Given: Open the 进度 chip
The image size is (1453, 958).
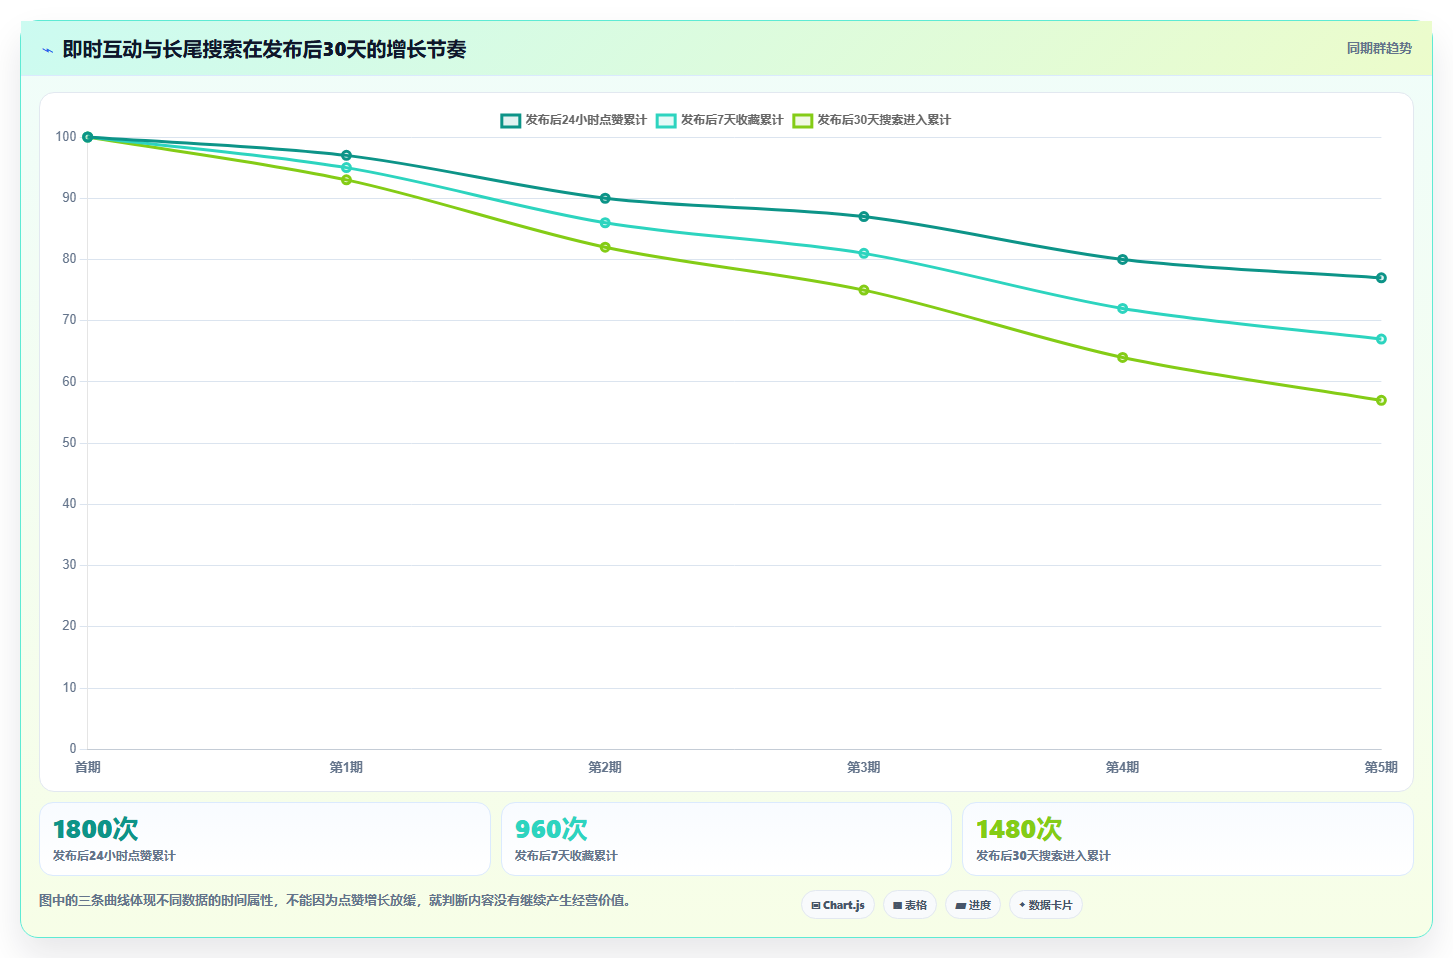Looking at the screenshot, I should pyautogui.click(x=973, y=905).
